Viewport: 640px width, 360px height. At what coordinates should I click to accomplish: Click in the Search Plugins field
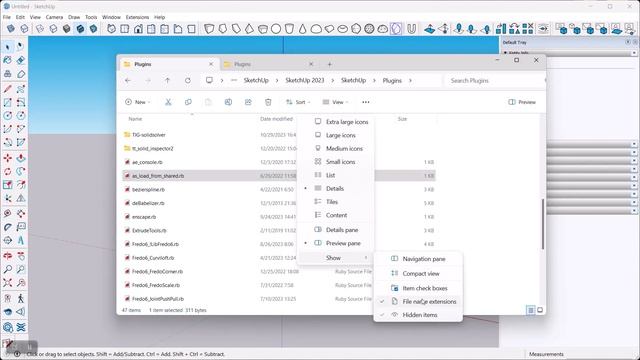pos(494,80)
